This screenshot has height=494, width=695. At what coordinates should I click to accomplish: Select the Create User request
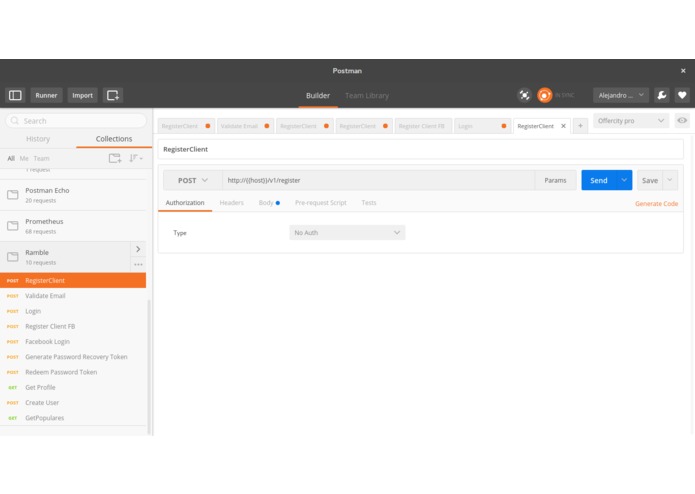(x=73, y=403)
